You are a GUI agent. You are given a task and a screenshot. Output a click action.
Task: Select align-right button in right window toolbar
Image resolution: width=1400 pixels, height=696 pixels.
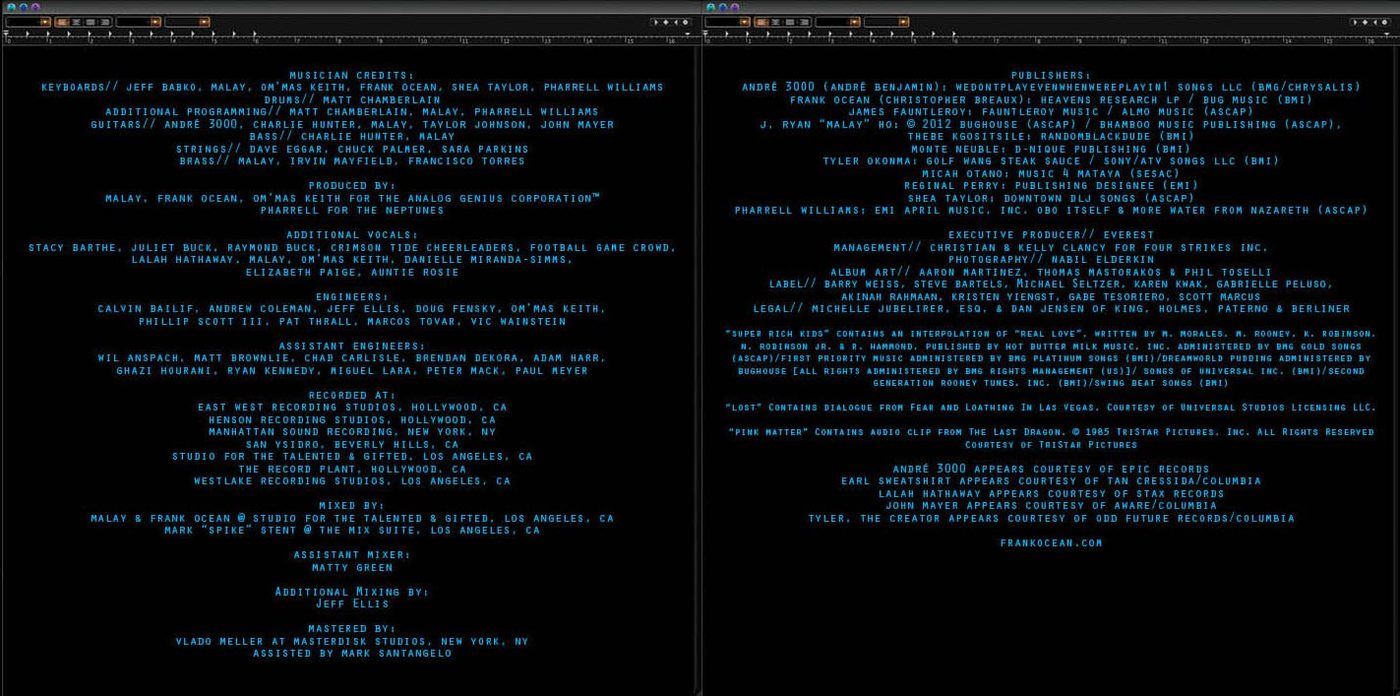pyautogui.click(x=789, y=22)
